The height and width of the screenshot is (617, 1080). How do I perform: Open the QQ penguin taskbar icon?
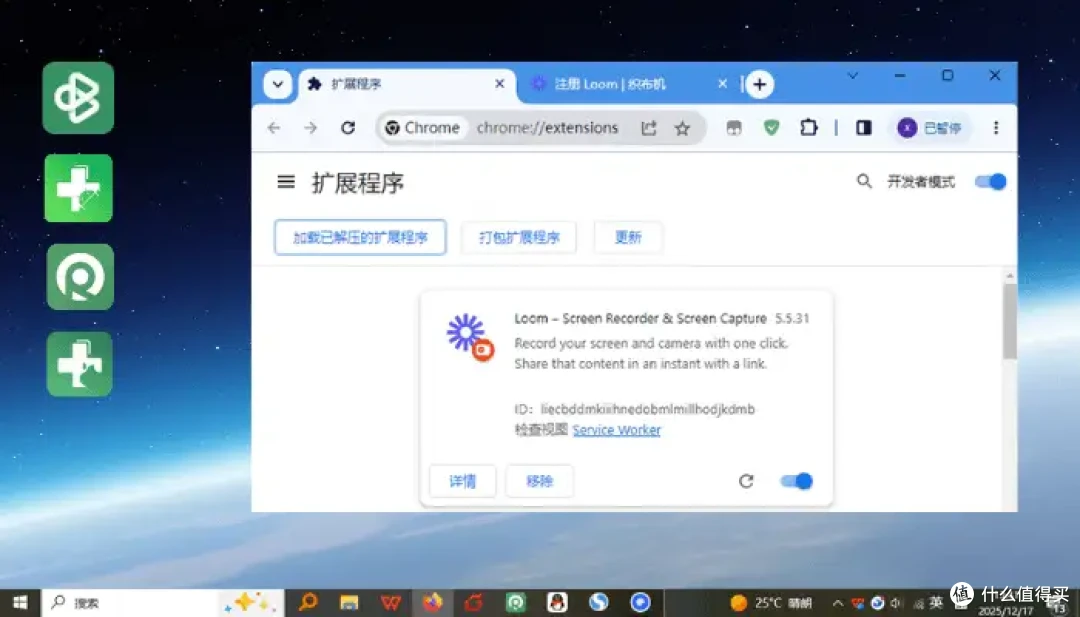(557, 603)
